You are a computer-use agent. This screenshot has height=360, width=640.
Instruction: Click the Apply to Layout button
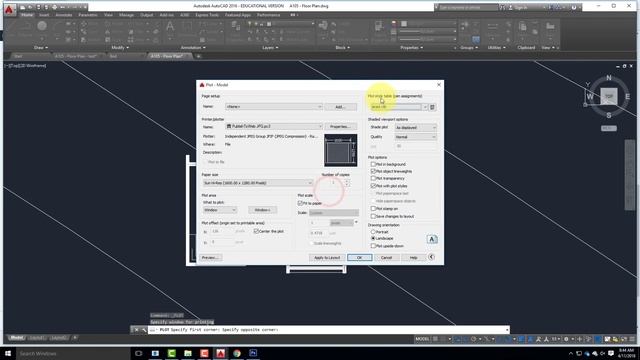pos(327,258)
